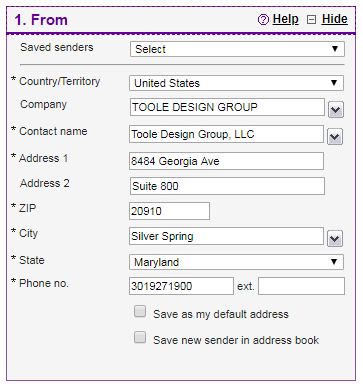The width and height of the screenshot is (363, 387).
Task: Click the Help question mark icon
Action: click(263, 20)
